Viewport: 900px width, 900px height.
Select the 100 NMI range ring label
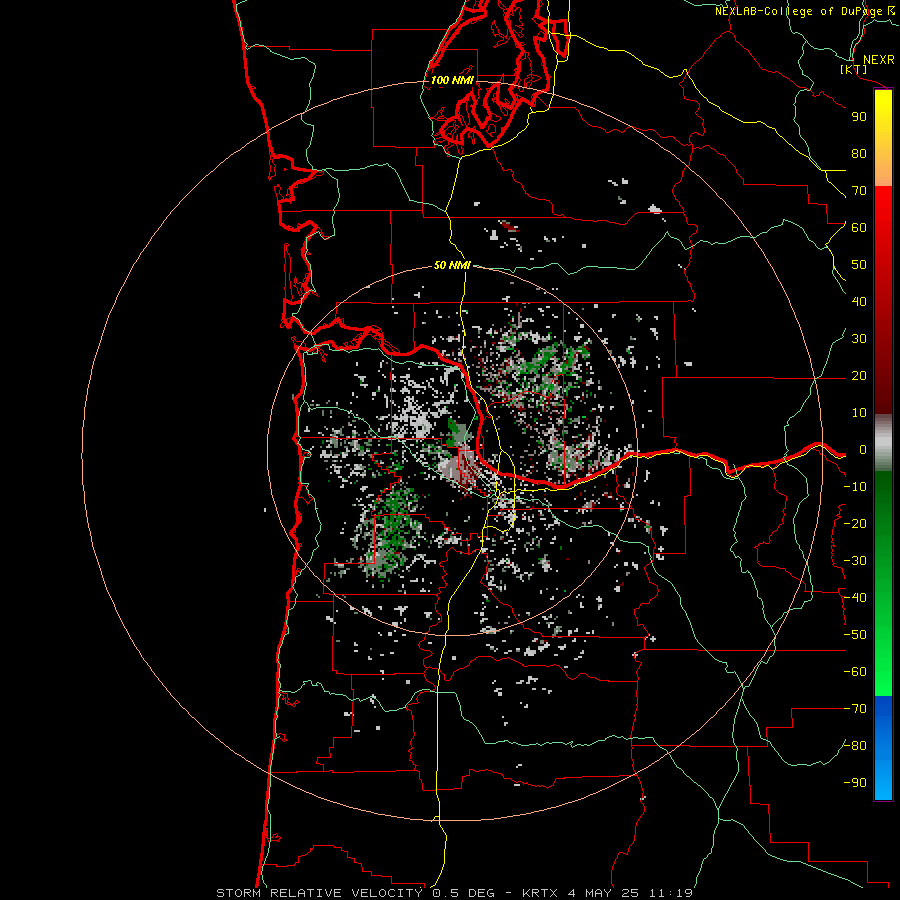(x=452, y=80)
